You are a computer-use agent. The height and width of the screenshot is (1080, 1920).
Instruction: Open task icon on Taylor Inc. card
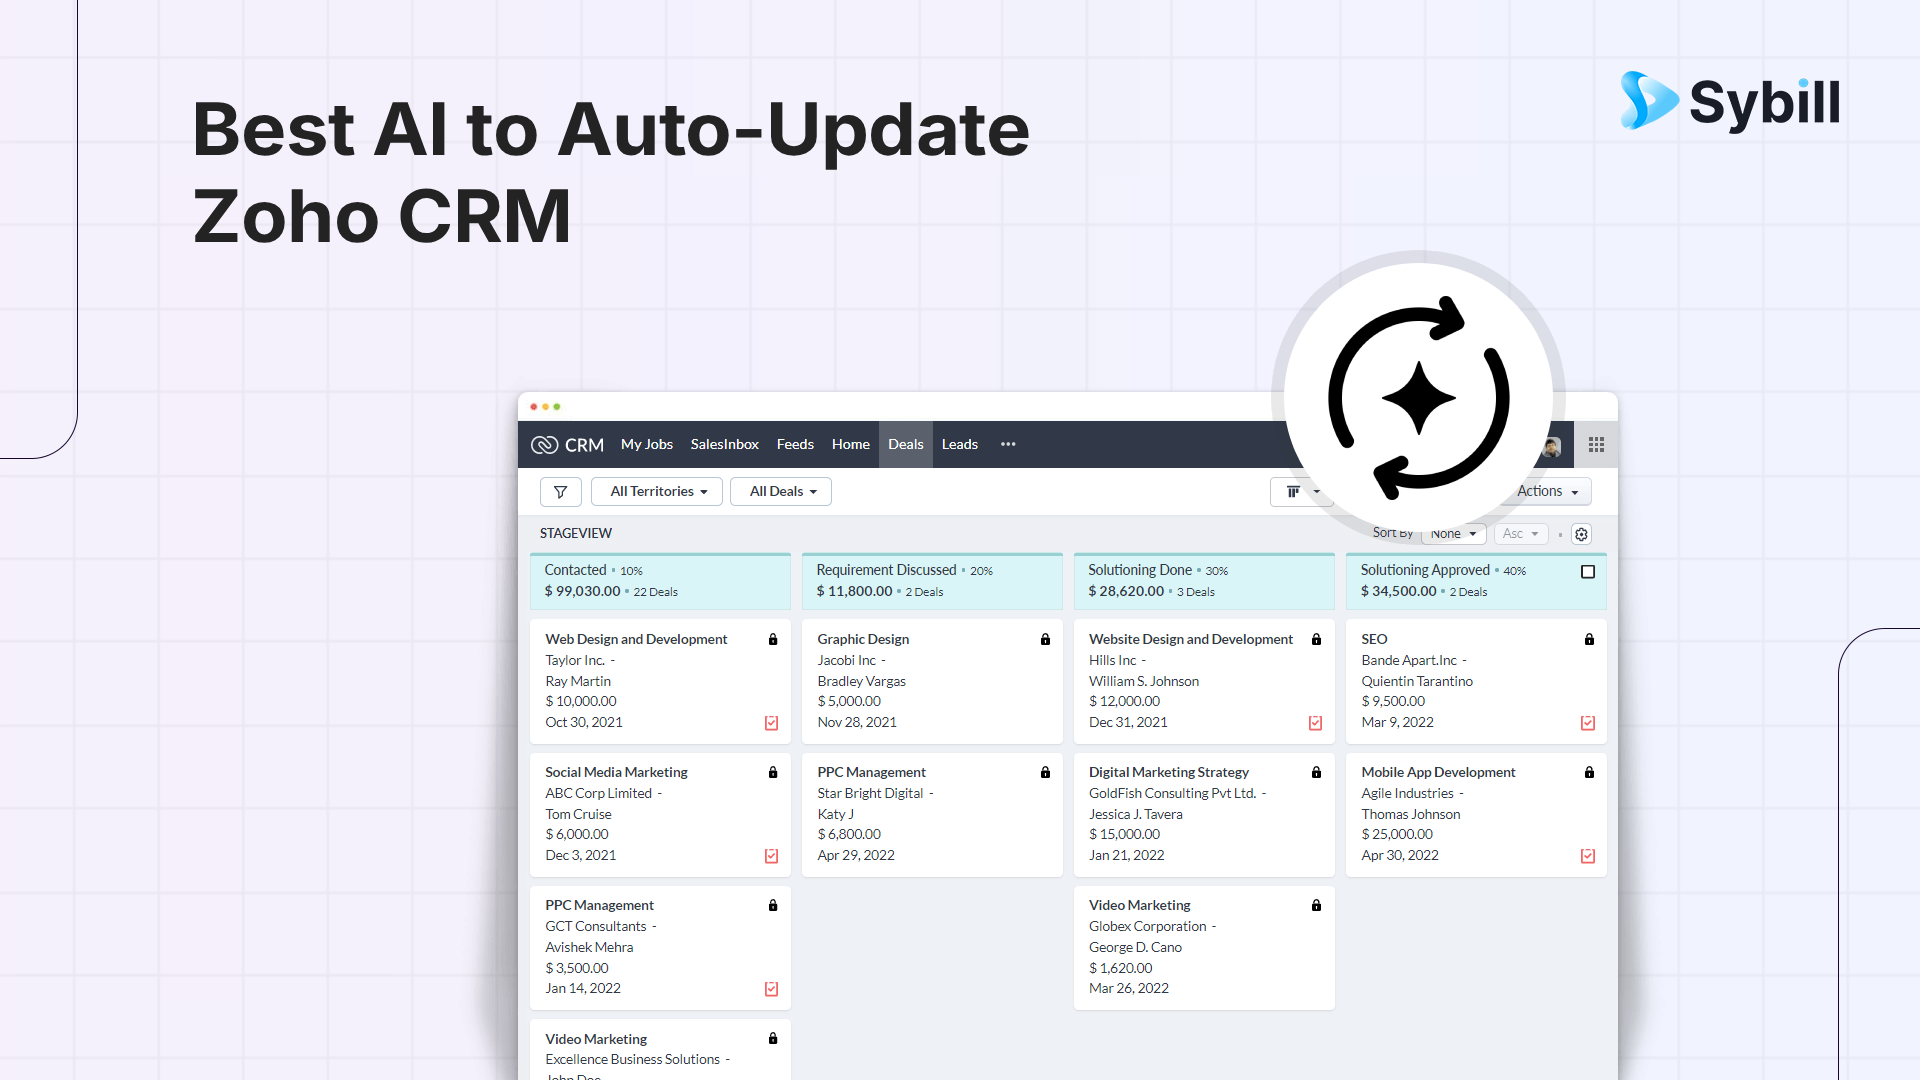click(772, 723)
